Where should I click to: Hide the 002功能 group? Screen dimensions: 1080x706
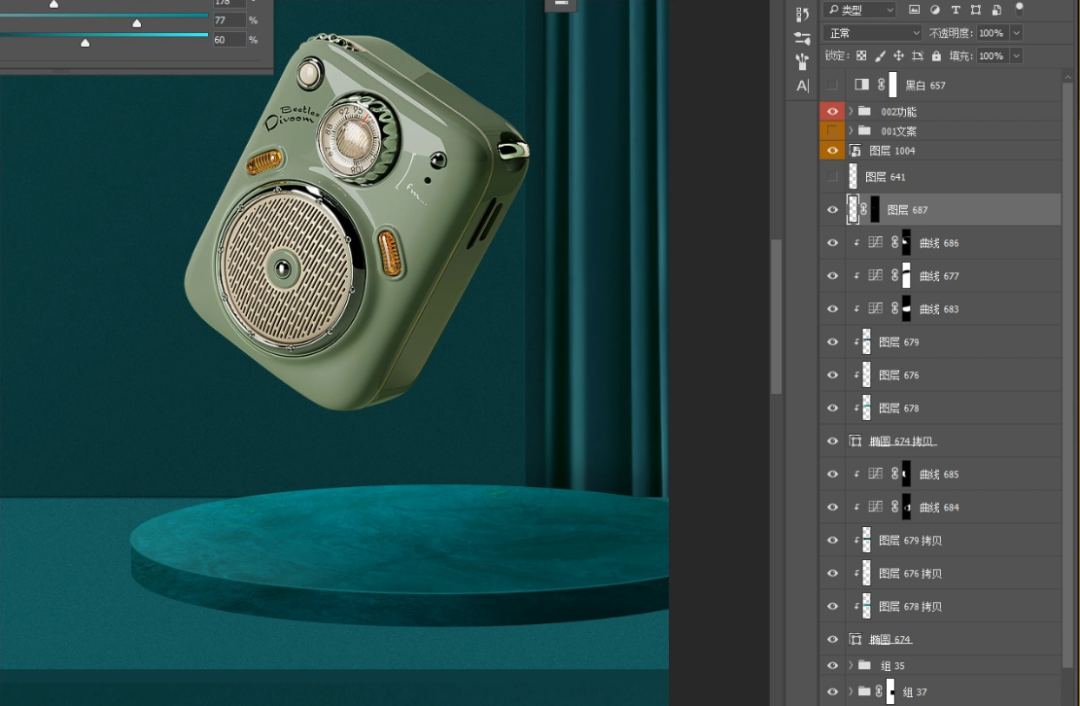coord(832,111)
